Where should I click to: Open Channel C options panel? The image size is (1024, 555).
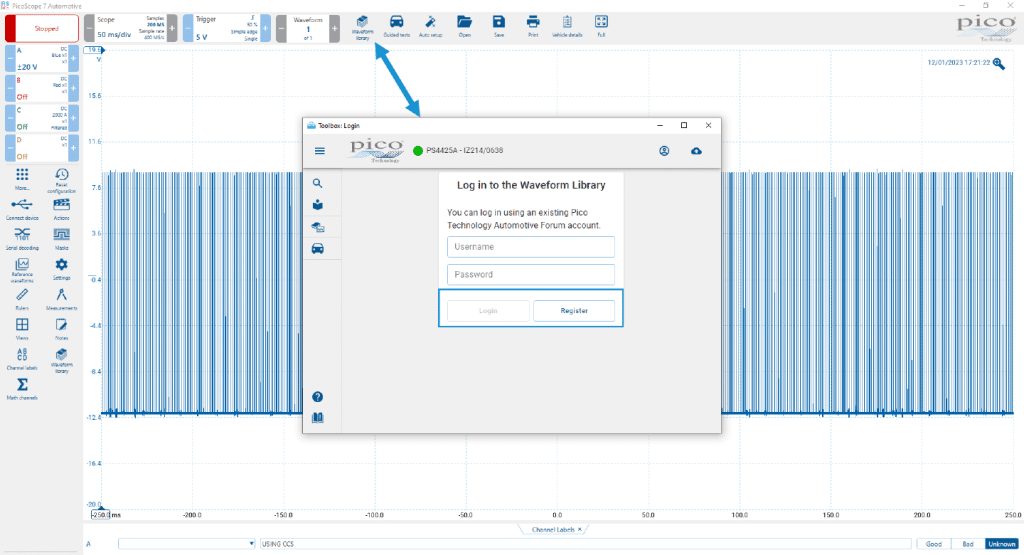(x=42, y=118)
